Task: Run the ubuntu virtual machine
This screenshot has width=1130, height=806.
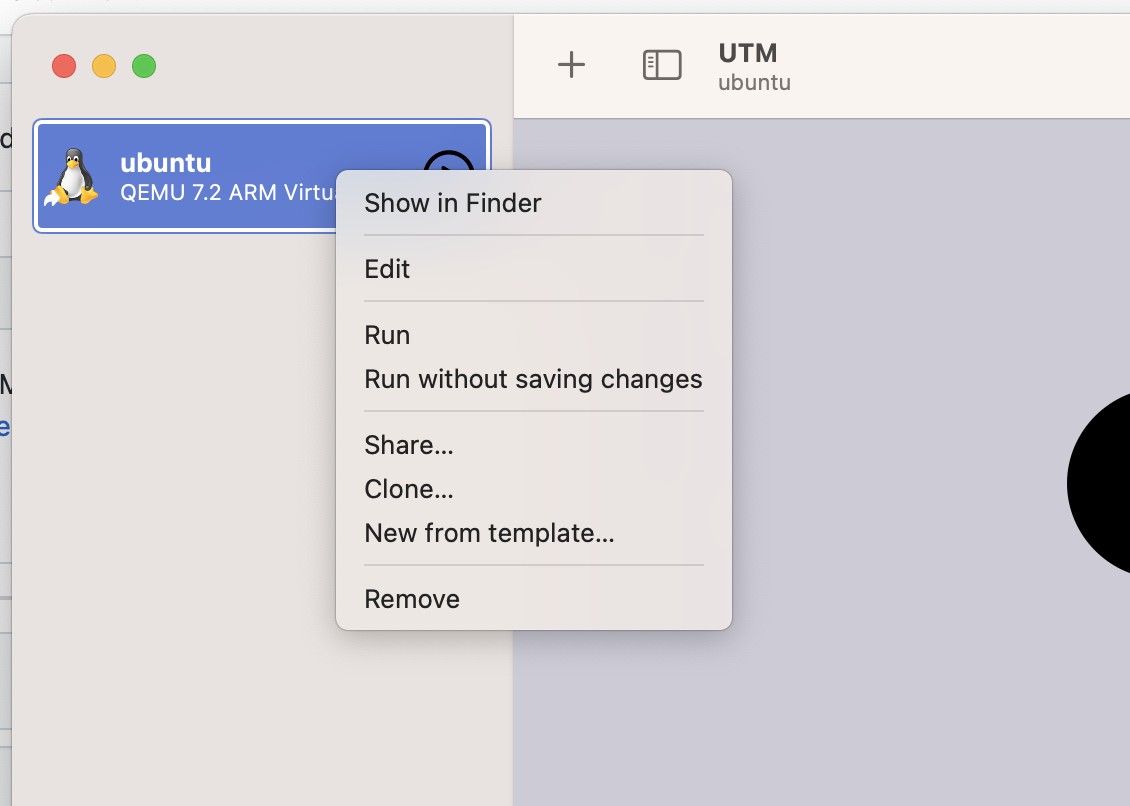Action: point(387,335)
